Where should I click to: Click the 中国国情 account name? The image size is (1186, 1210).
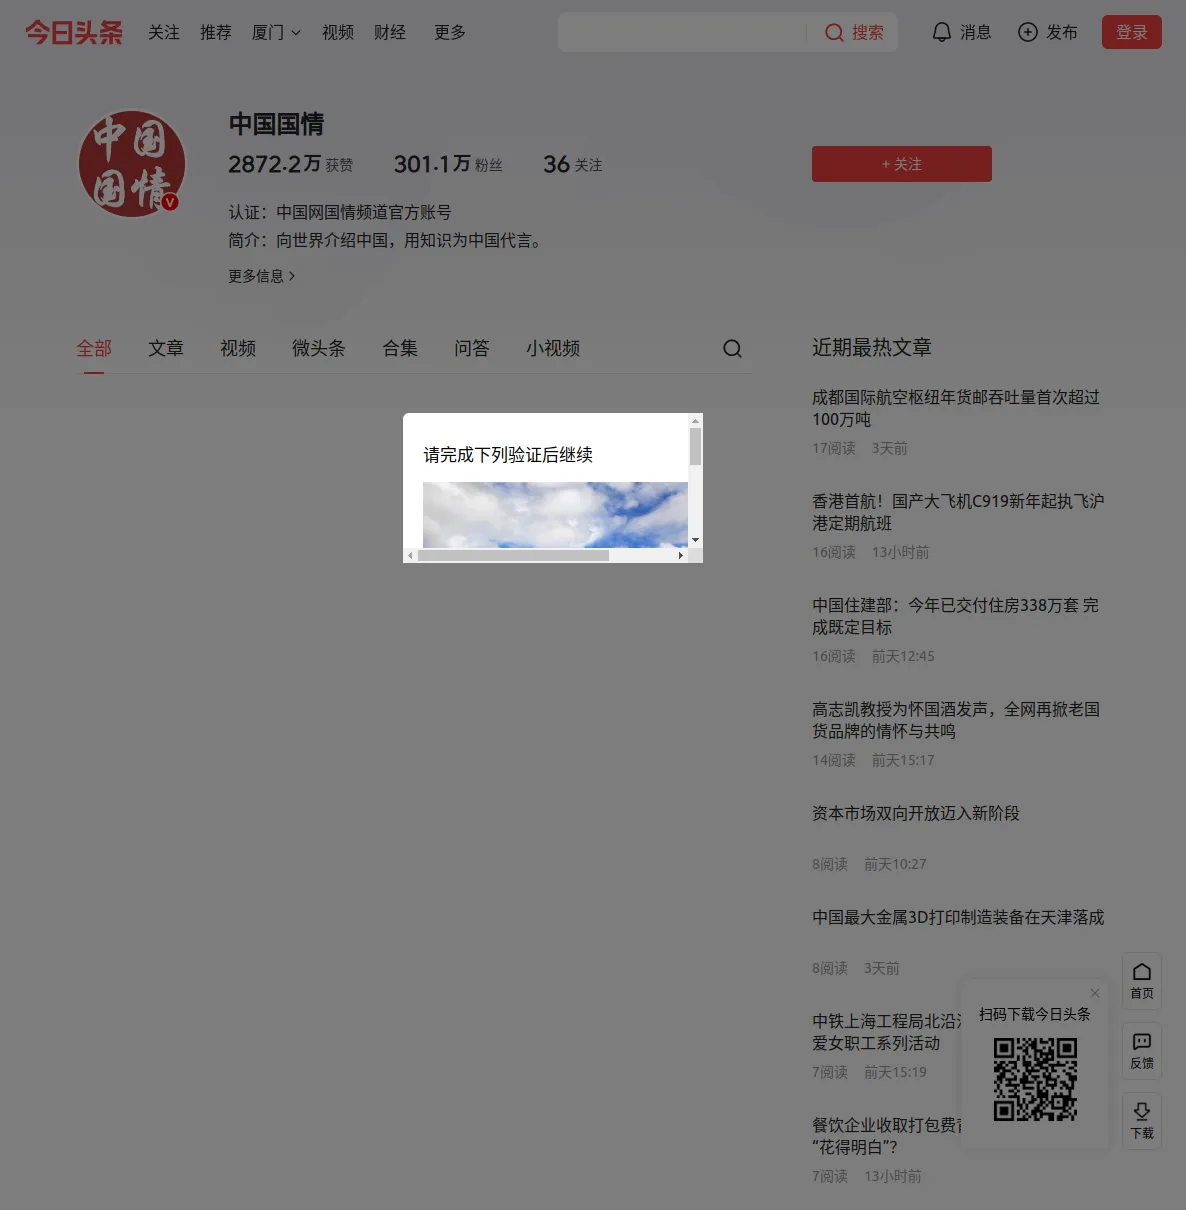276,124
